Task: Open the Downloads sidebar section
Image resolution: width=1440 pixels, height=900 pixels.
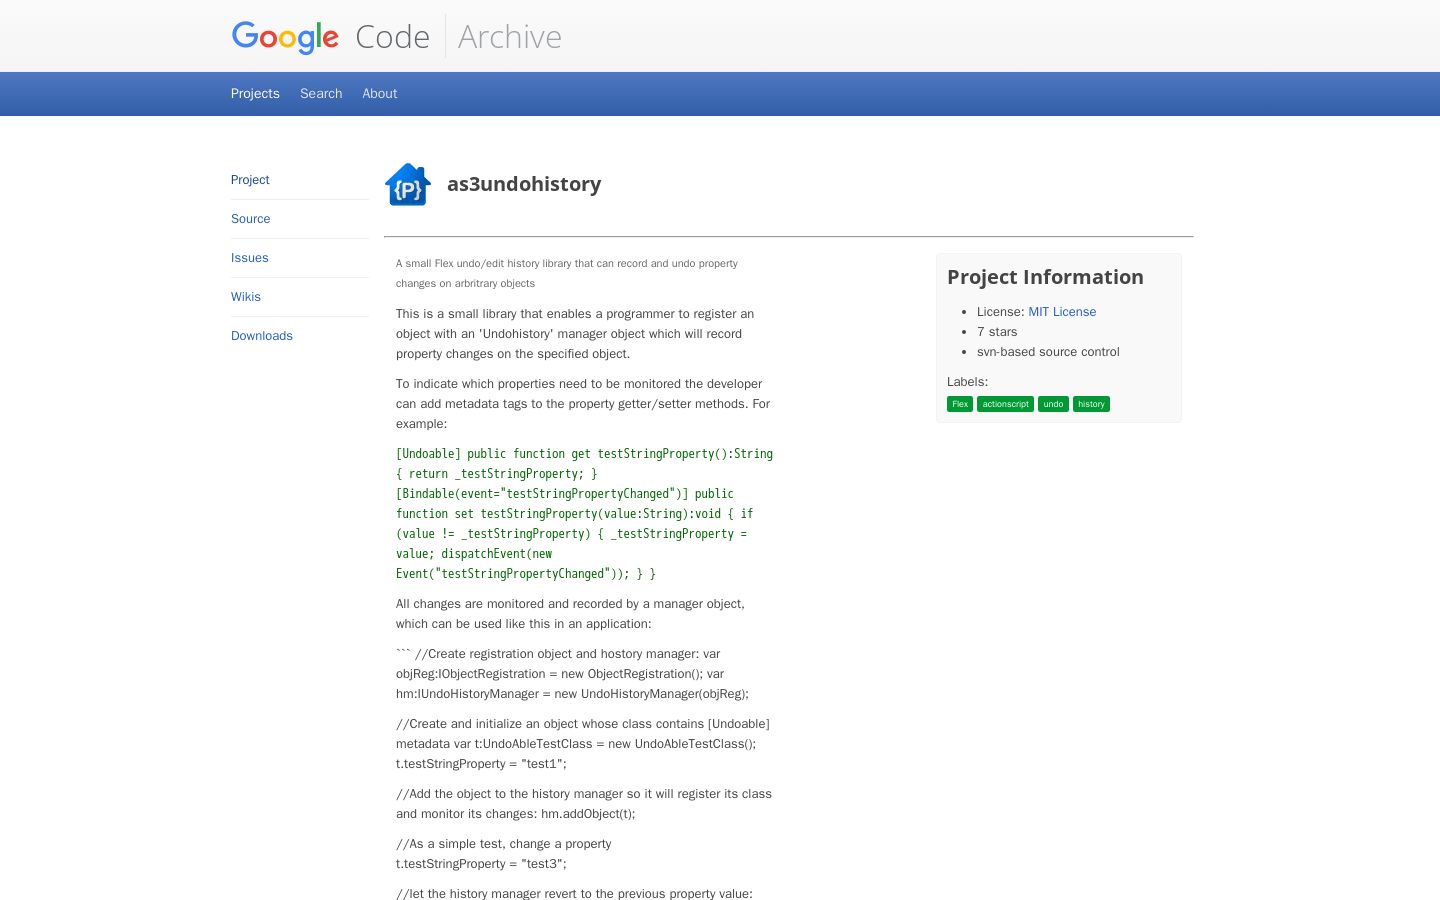Action: click(x=262, y=336)
